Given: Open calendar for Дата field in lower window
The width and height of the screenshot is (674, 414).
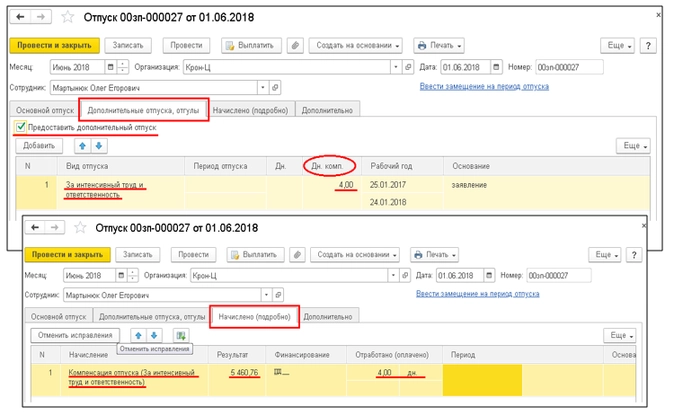Looking at the screenshot, I should [x=489, y=275].
